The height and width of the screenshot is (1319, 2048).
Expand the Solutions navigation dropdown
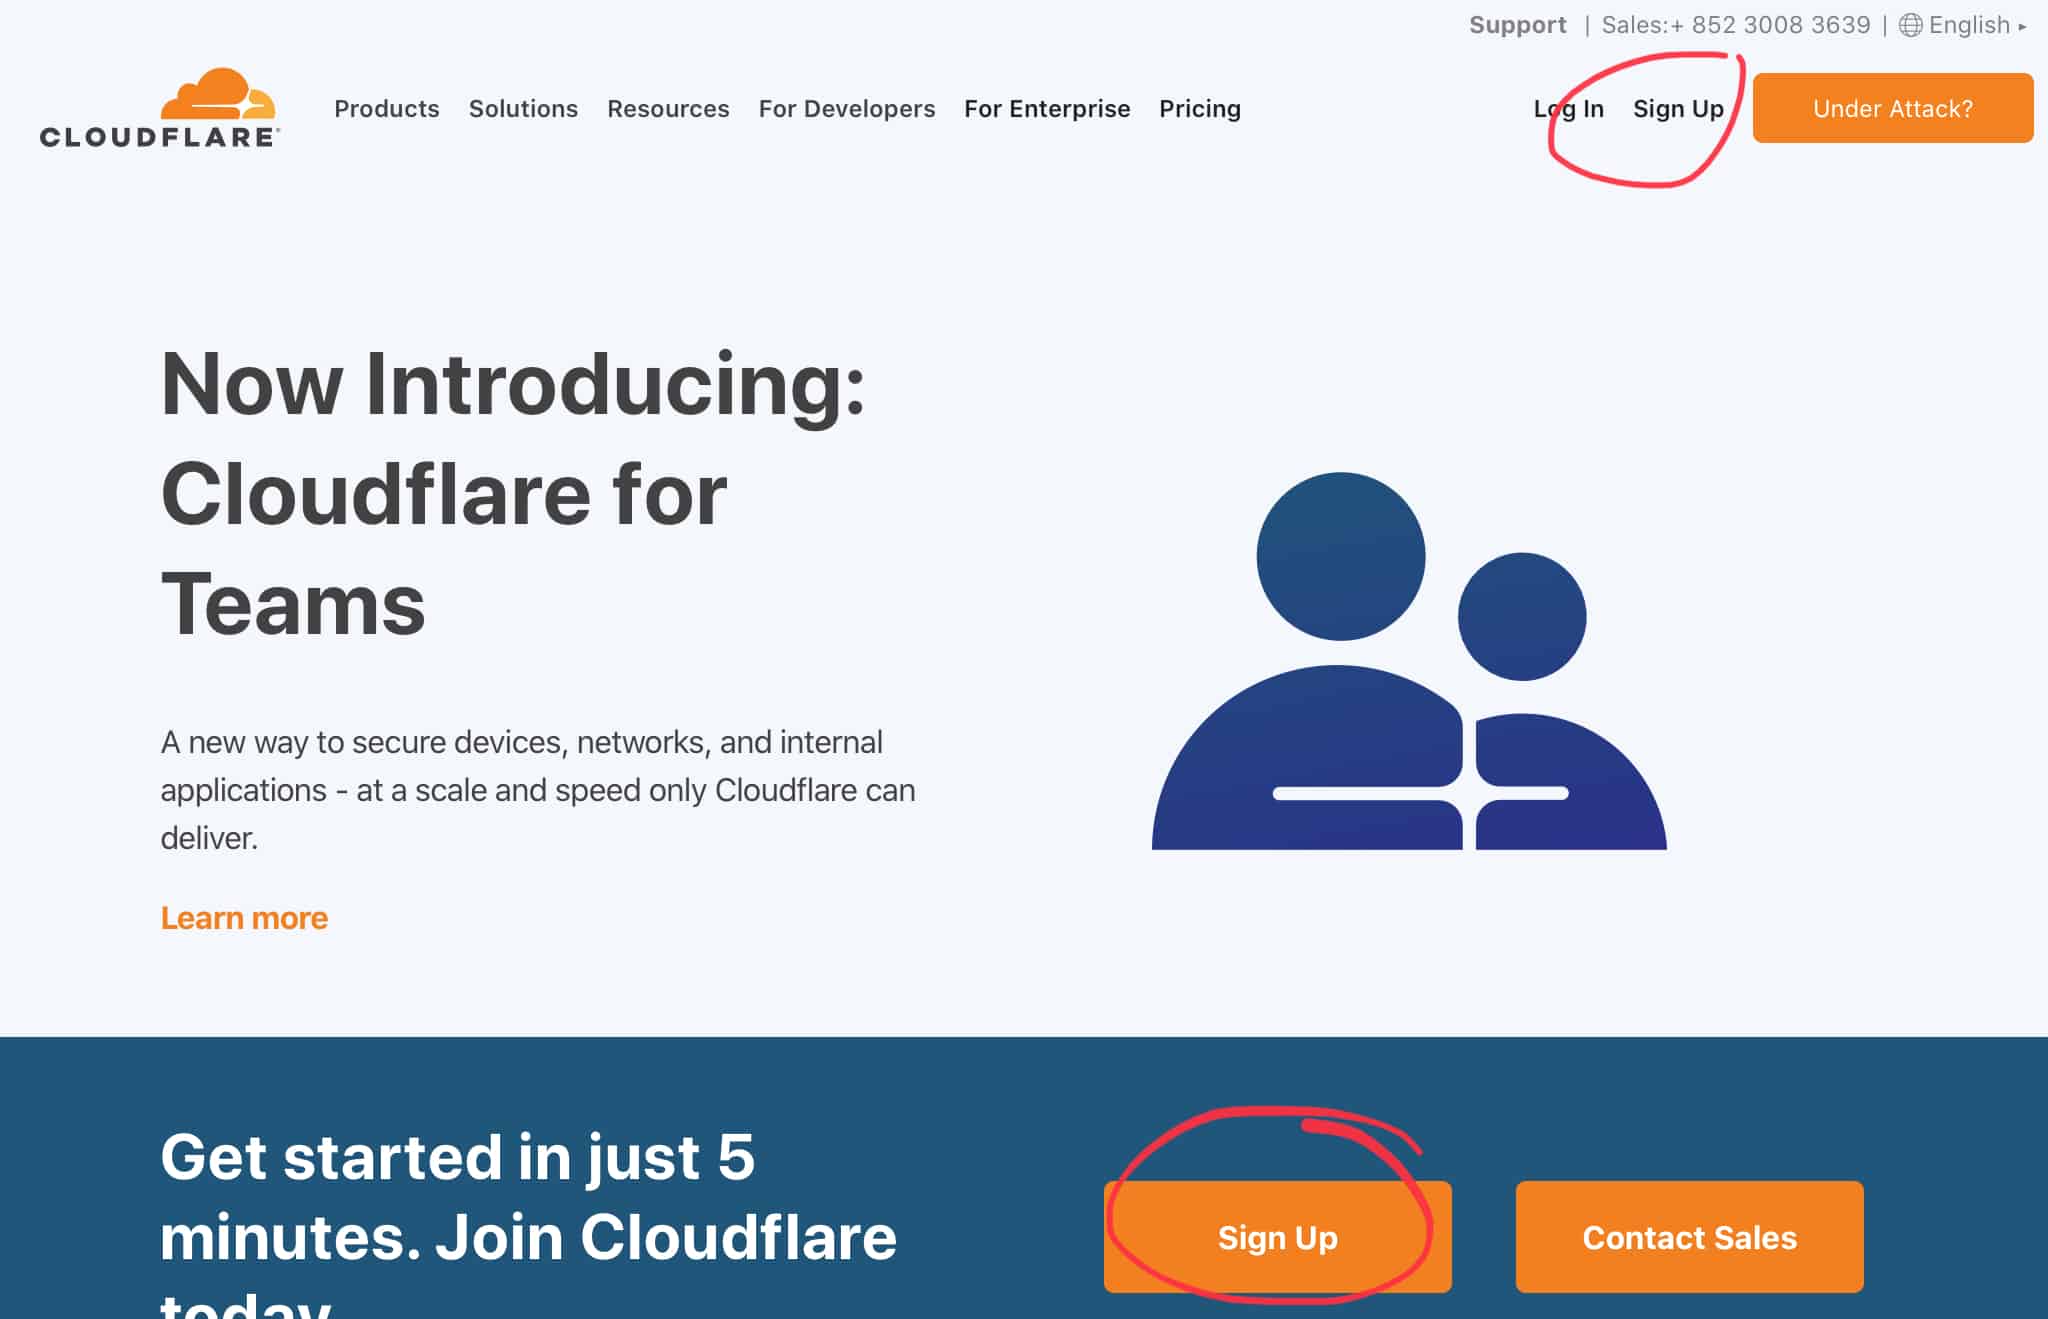[x=522, y=107]
